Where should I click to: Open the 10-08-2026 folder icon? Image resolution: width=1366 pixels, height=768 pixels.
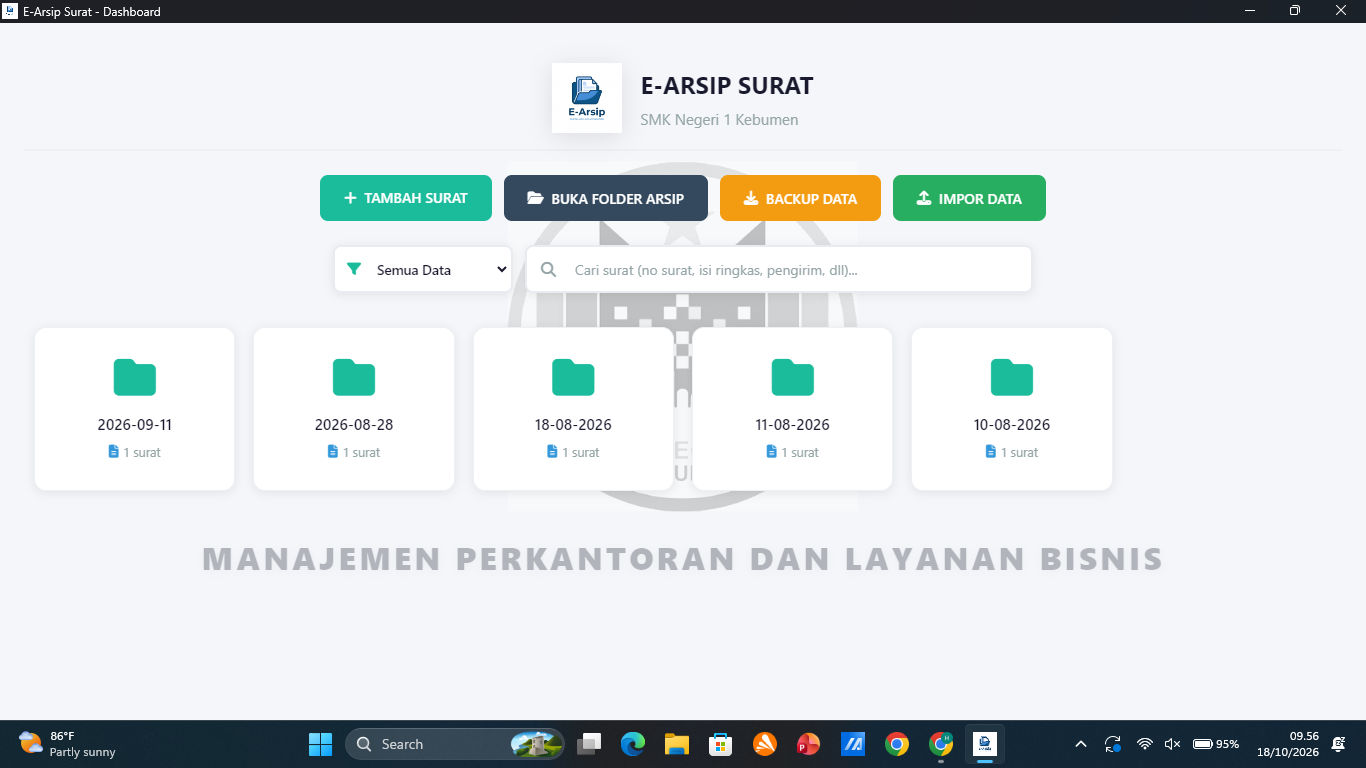tap(1012, 377)
